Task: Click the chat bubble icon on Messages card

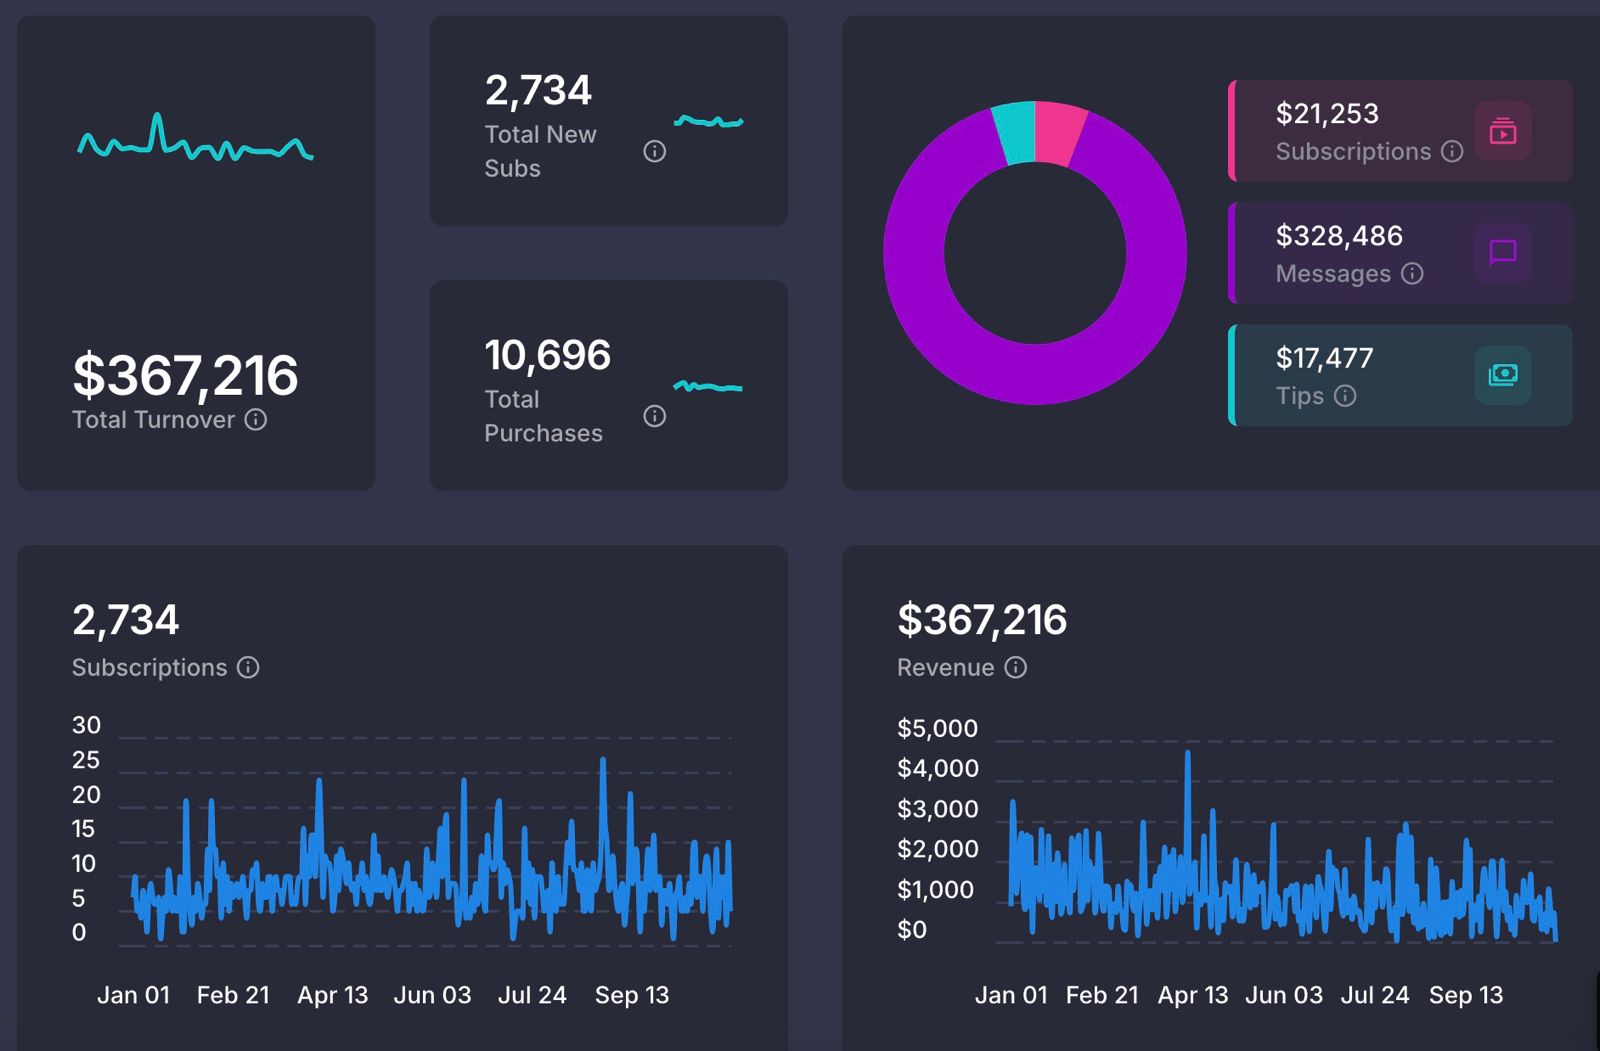Action: click(x=1501, y=253)
